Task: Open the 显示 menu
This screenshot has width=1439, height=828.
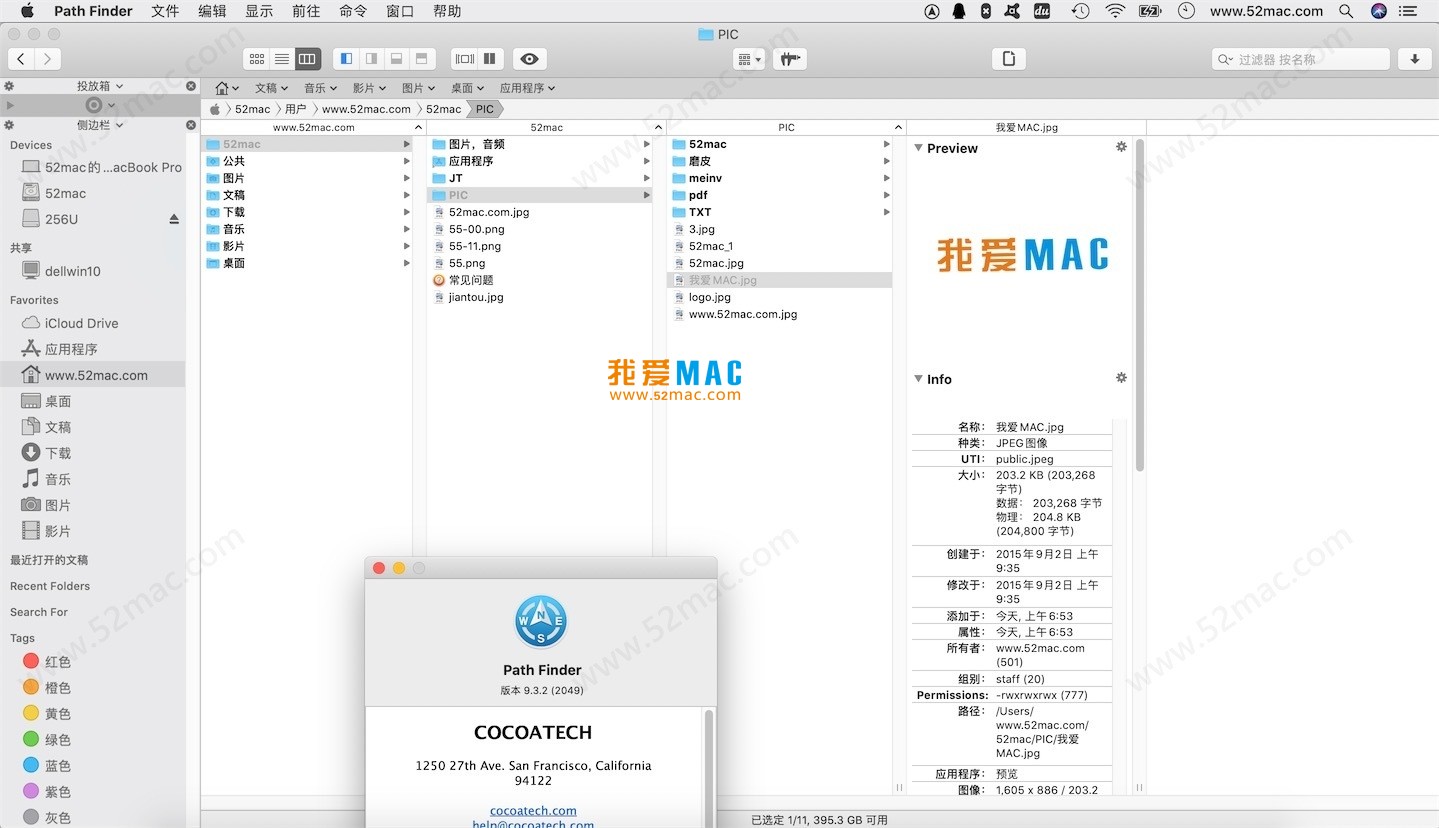Action: (x=259, y=11)
